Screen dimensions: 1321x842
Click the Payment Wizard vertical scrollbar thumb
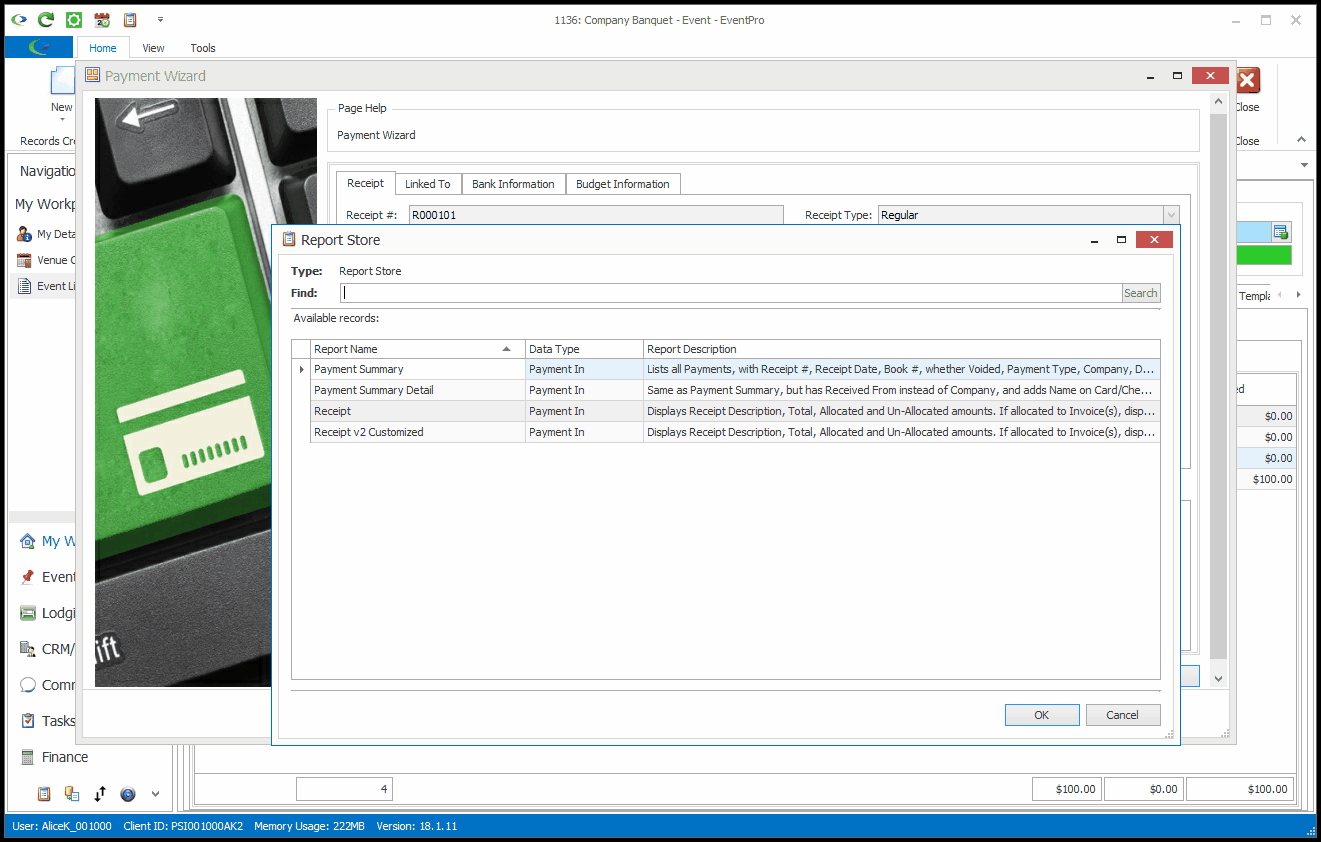[x=1218, y=385]
